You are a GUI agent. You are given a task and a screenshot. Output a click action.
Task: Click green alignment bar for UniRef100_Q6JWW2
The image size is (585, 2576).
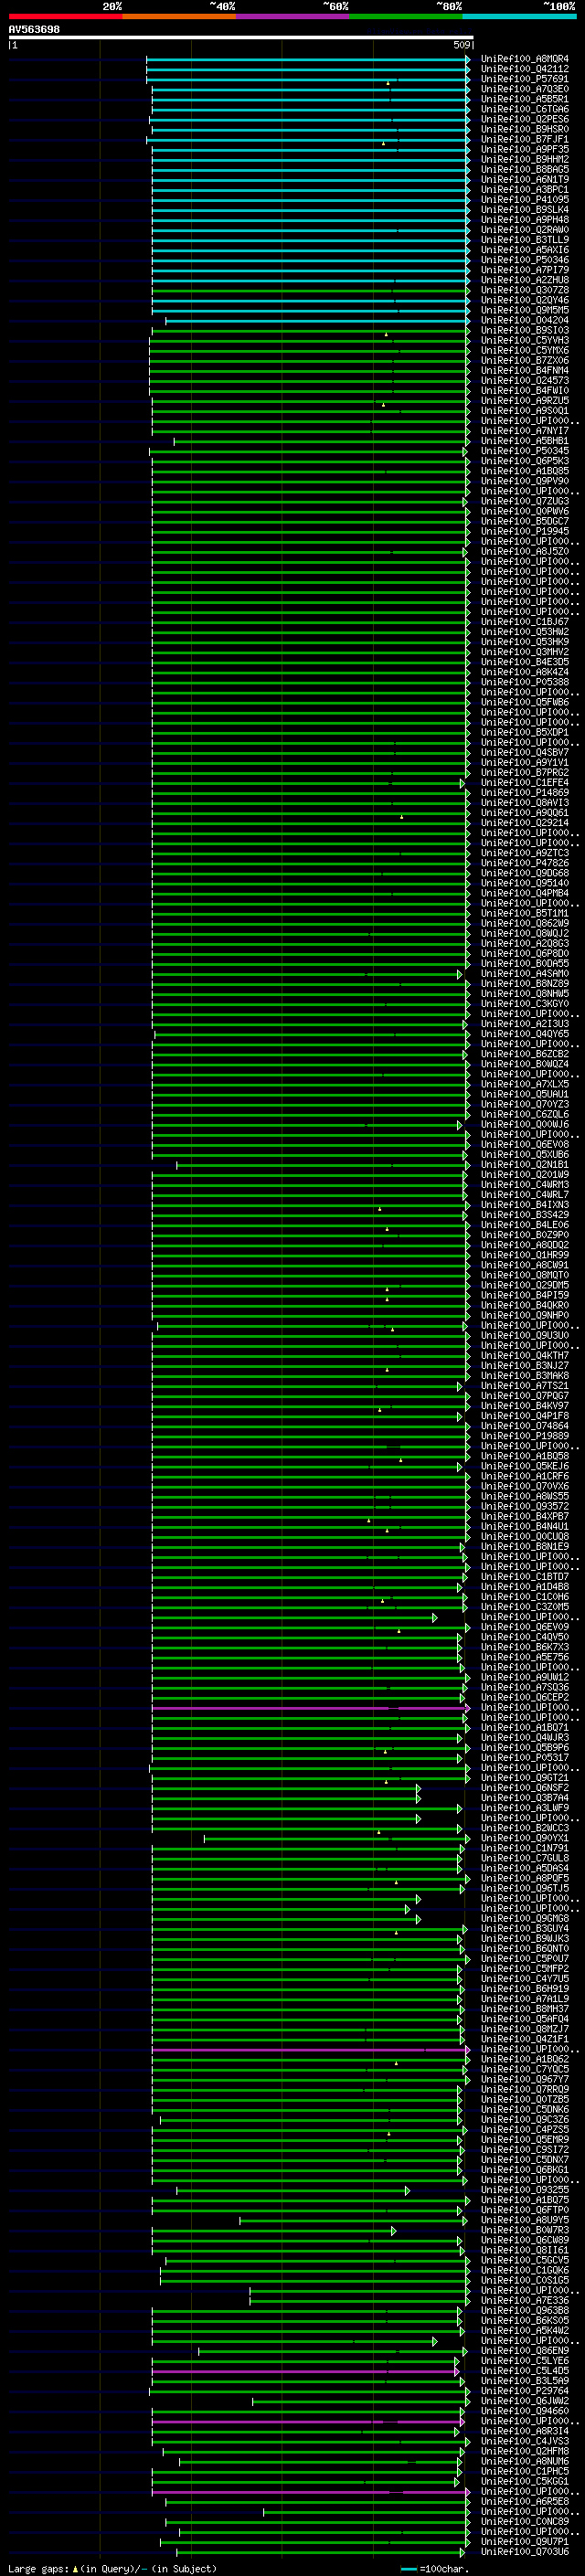361,2401
